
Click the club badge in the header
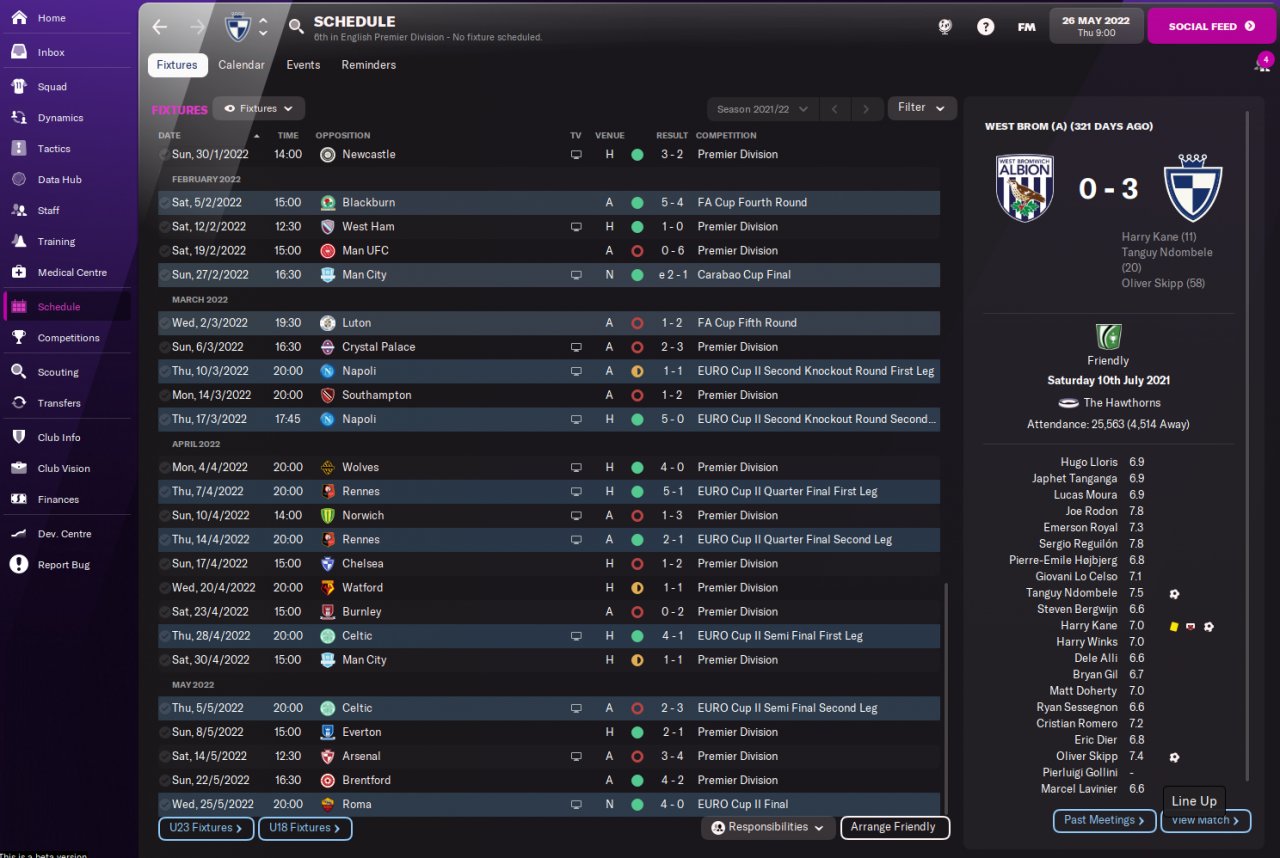tap(238, 27)
